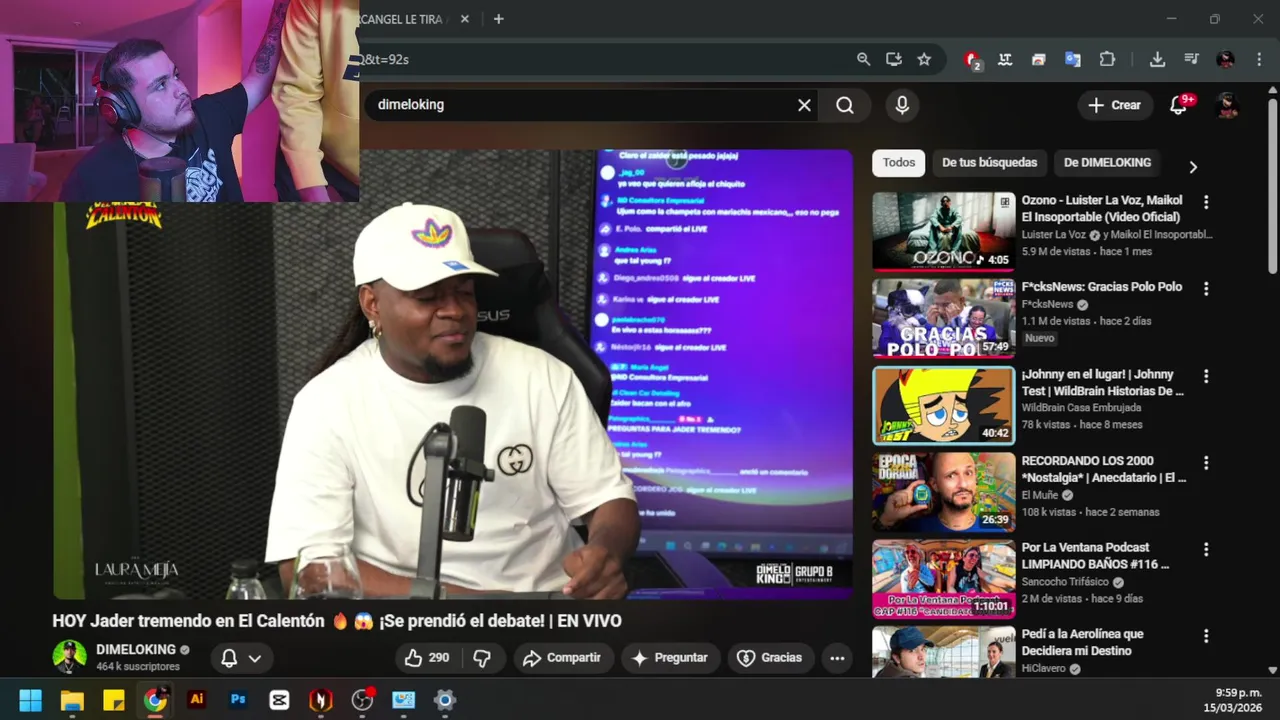Open OBS Studio from the taskbar
Viewport: 1280px width, 720px height.
click(362, 700)
